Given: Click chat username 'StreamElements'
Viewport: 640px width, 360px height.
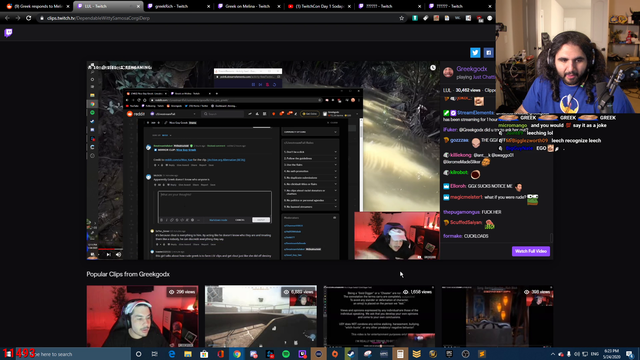Looking at the screenshot, I should click(x=475, y=113).
